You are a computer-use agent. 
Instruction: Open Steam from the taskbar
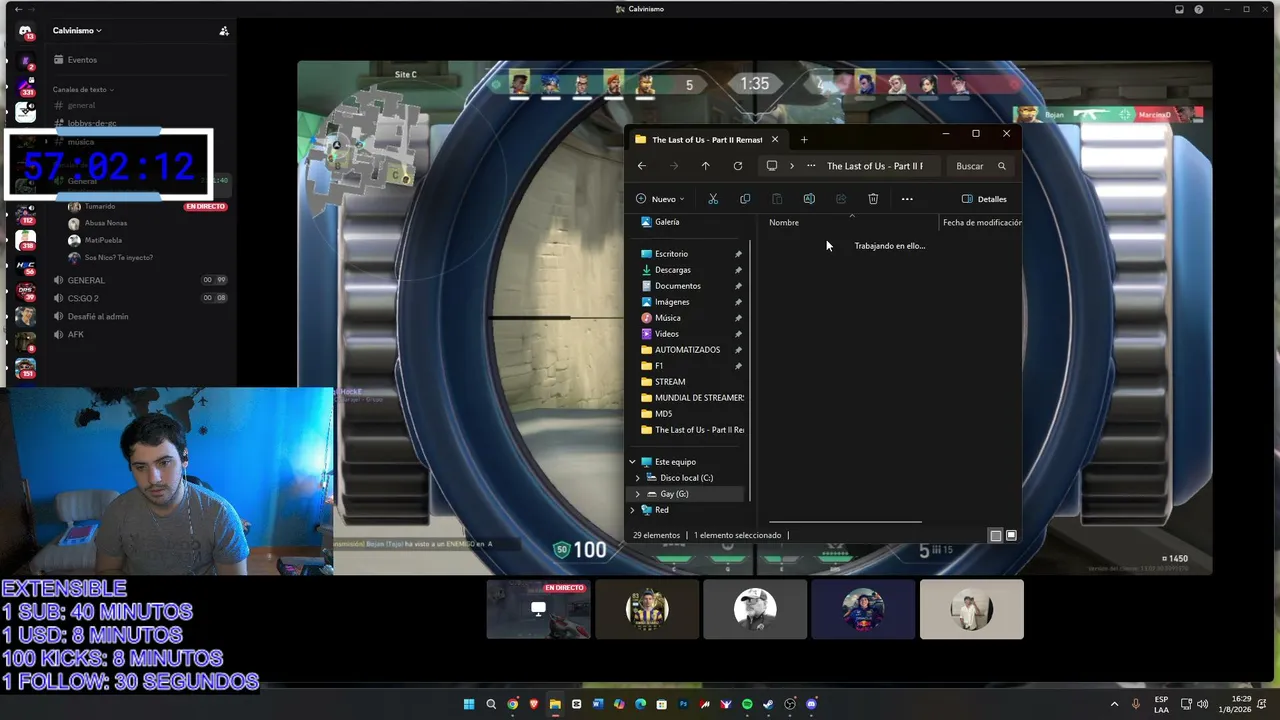point(768,704)
